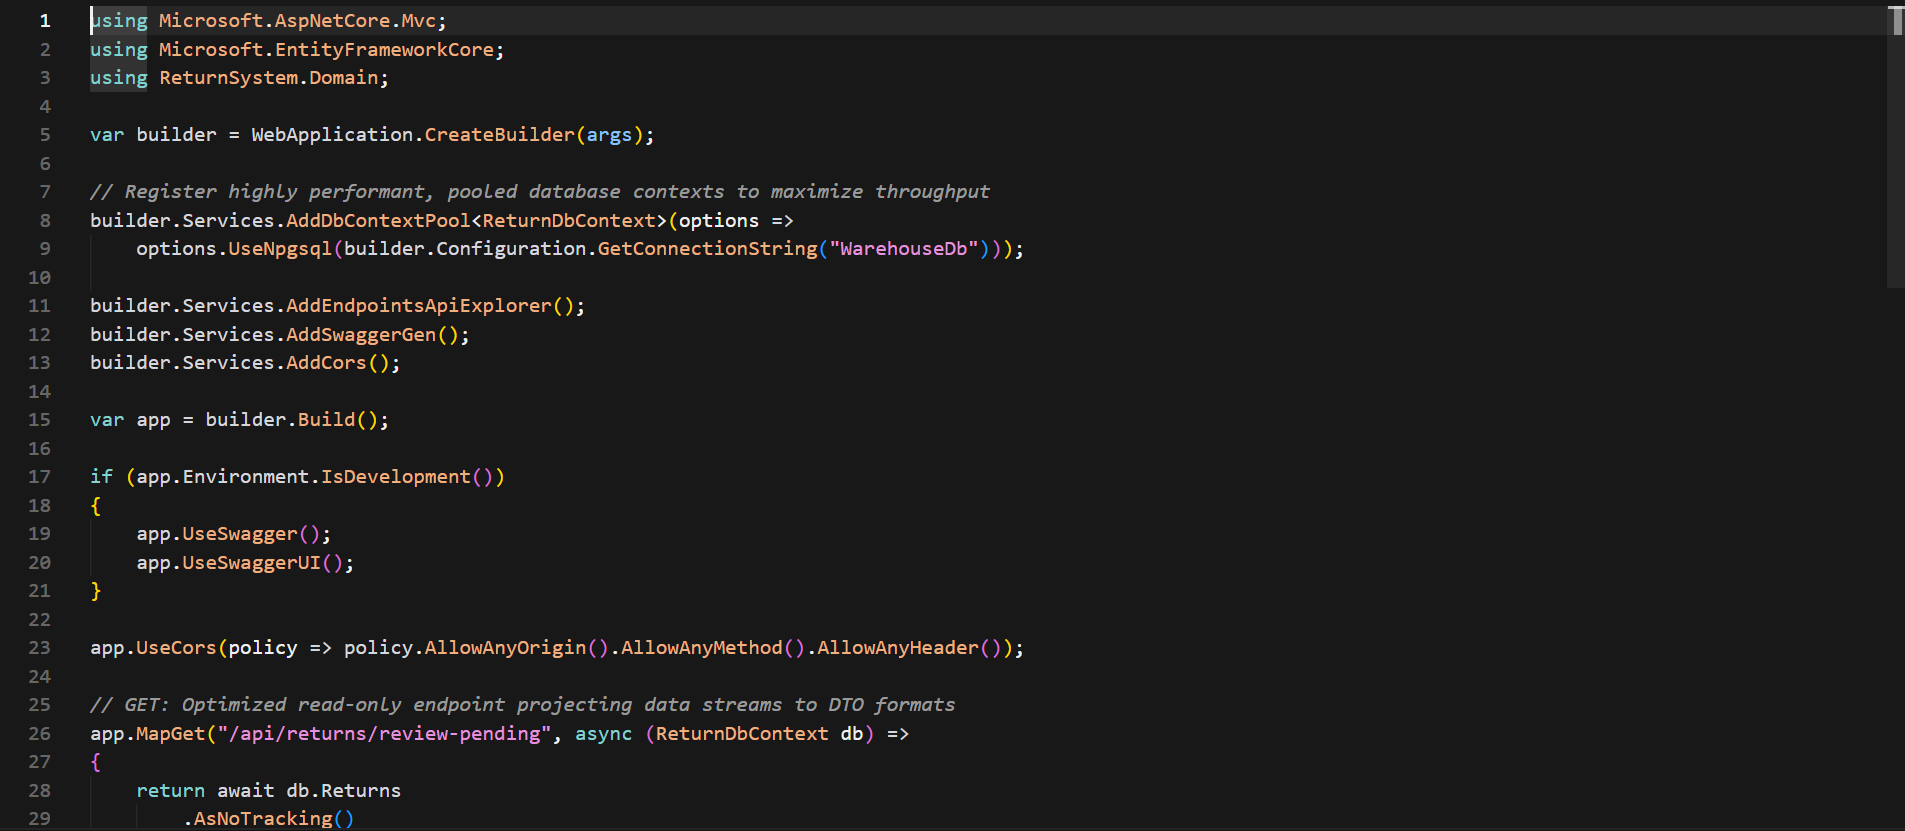This screenshot has width=1905, height=831.
Task: Click the "return" keyword on line 28
Action: click(171, 791)
